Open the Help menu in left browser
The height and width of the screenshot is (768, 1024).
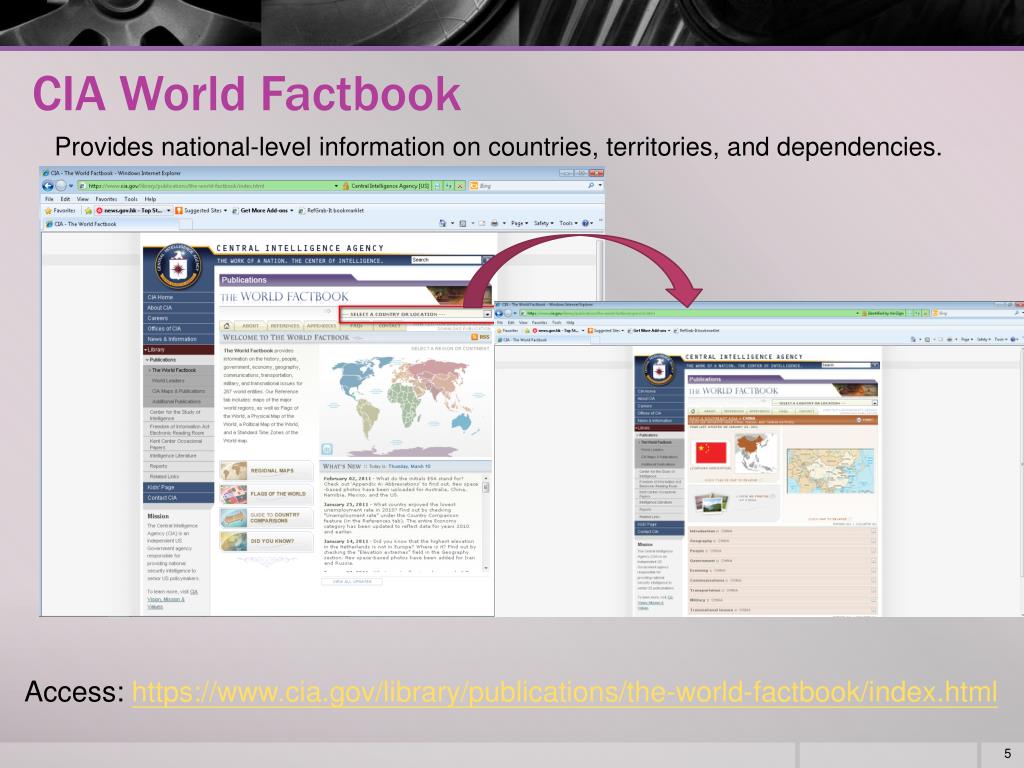150,199
